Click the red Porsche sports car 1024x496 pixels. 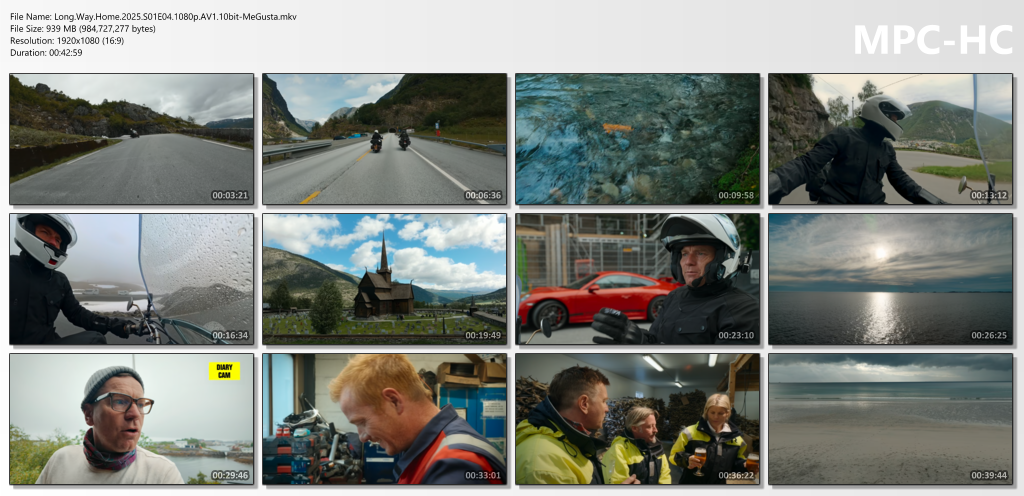coord(588,296)
